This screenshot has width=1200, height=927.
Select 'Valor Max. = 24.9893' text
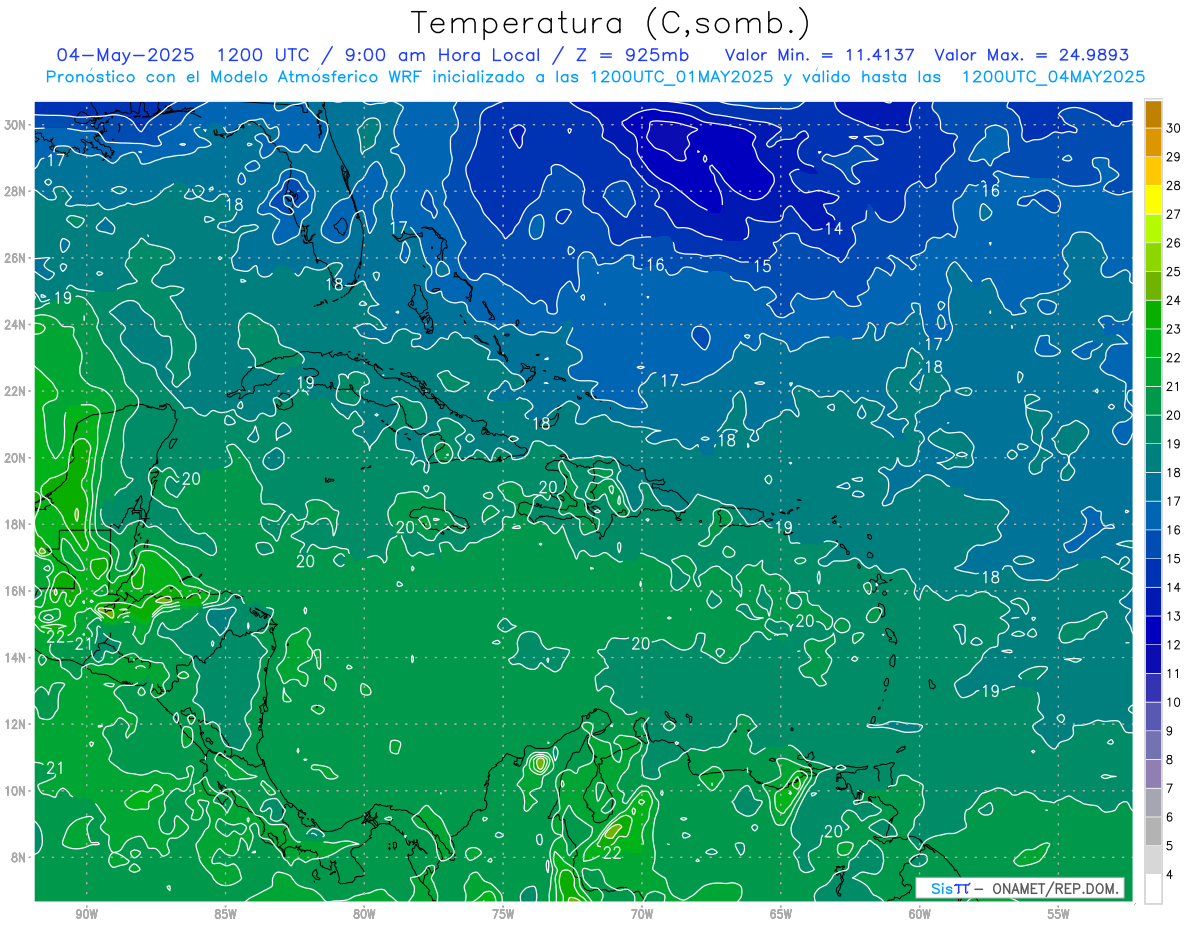(x=1031, y=55)
